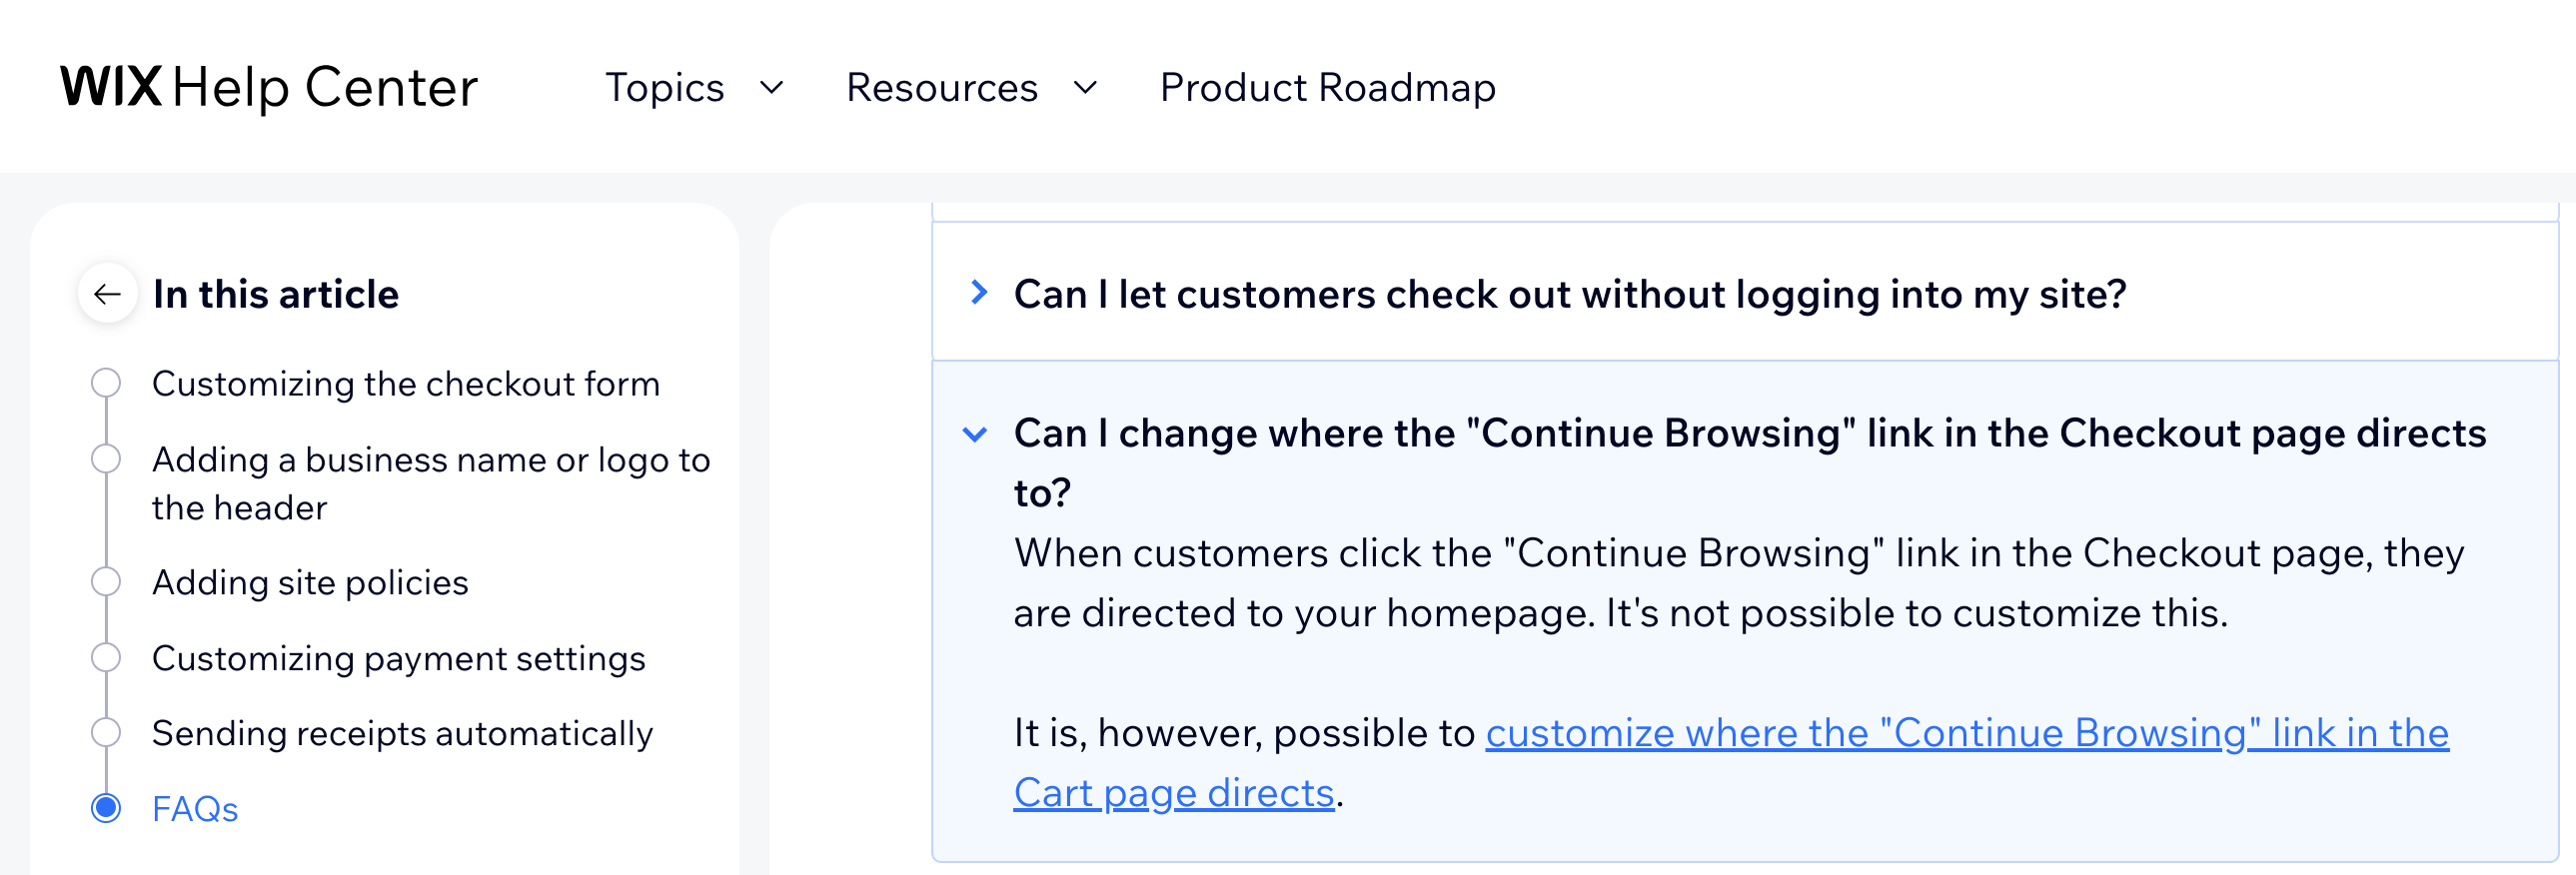Open the Resources dropdown arrow
Screen dimensions: 2576x875
click(1085, 88)
